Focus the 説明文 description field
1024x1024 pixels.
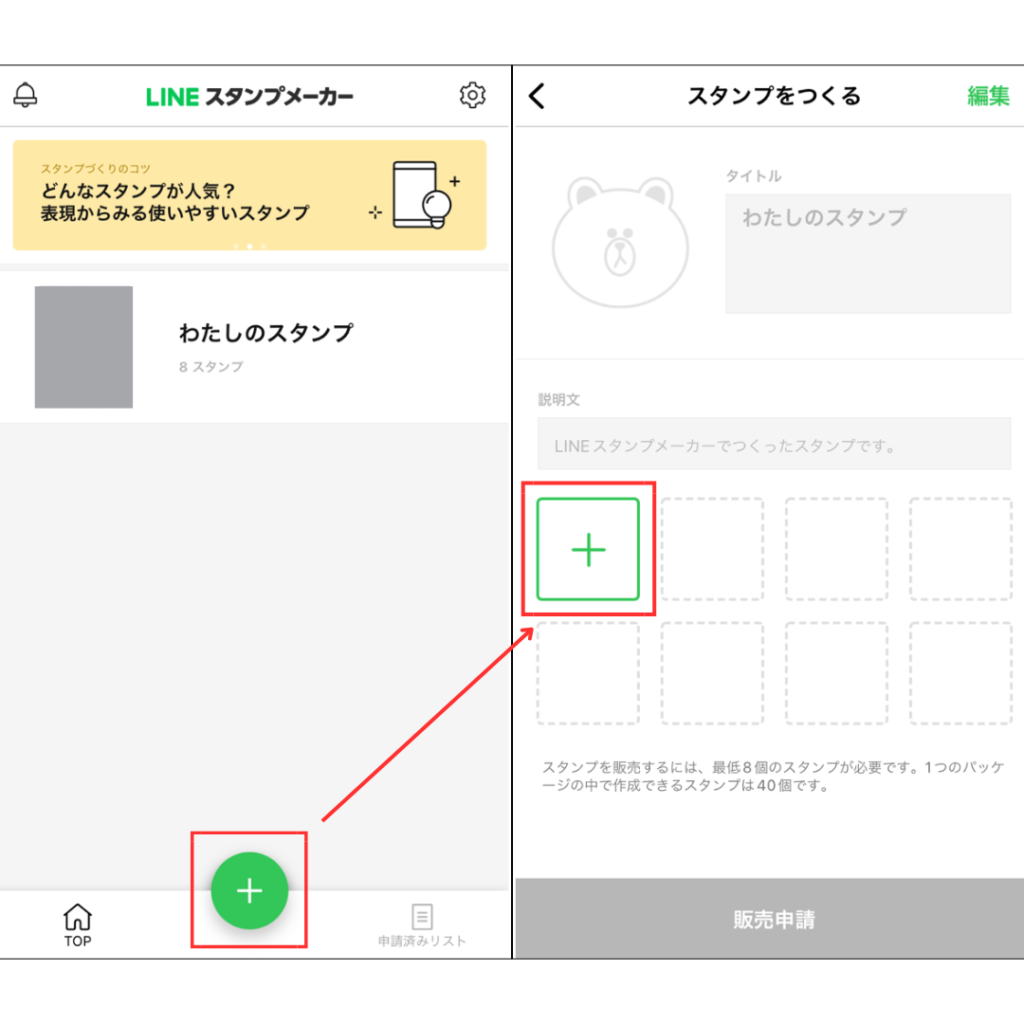click(x=774, y=444)
